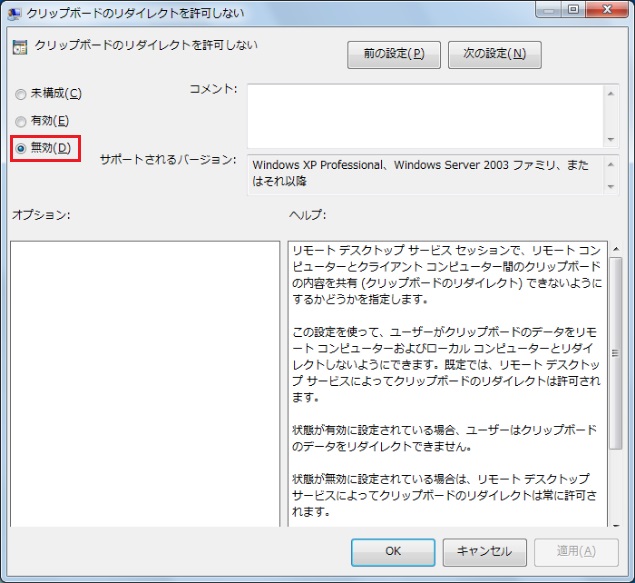Click the キャンセル button
Image resolution: width=635 pixels, height=583 pixels.
[x=484, y=552]
